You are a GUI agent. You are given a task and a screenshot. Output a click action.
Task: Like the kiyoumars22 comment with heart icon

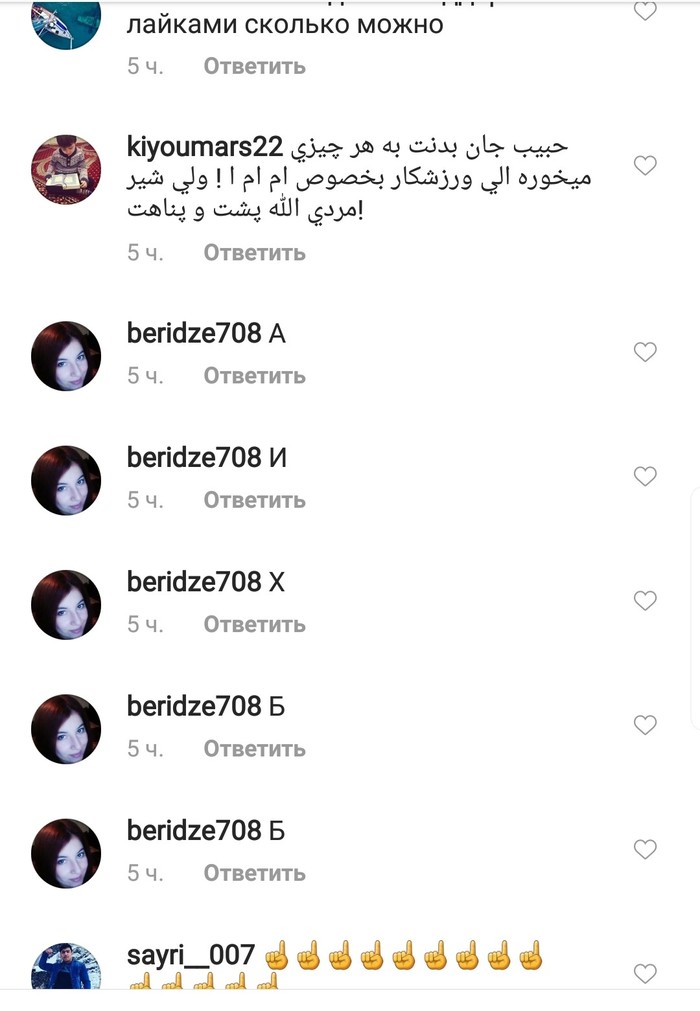coord(645,166)
